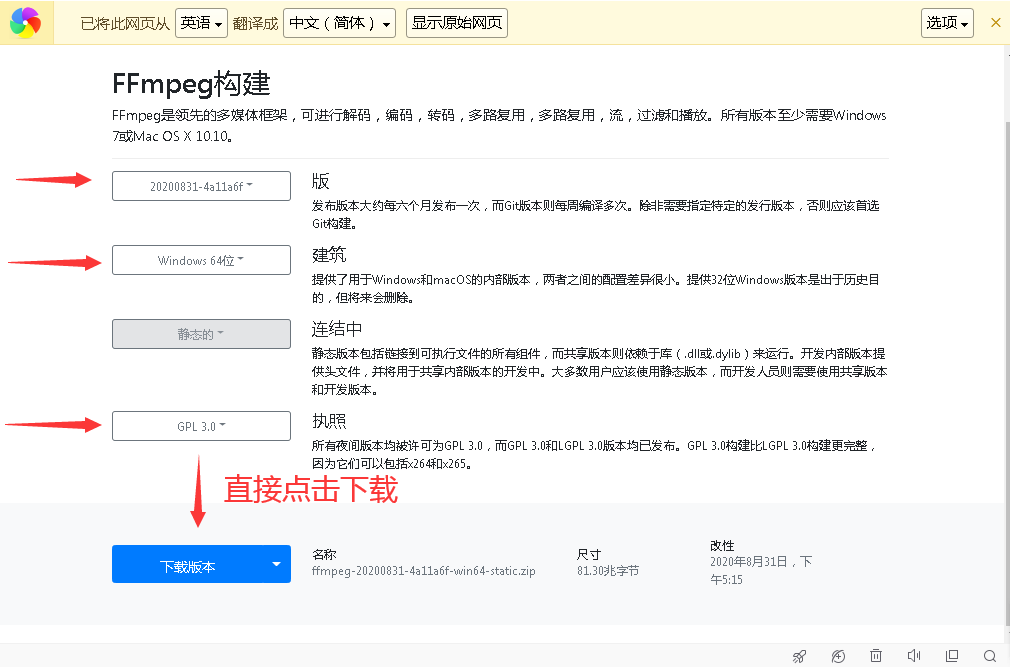Open the 中文（简体）target language dropdown
This screenshot has width=1010, height=667.
(x=339, y=23)
